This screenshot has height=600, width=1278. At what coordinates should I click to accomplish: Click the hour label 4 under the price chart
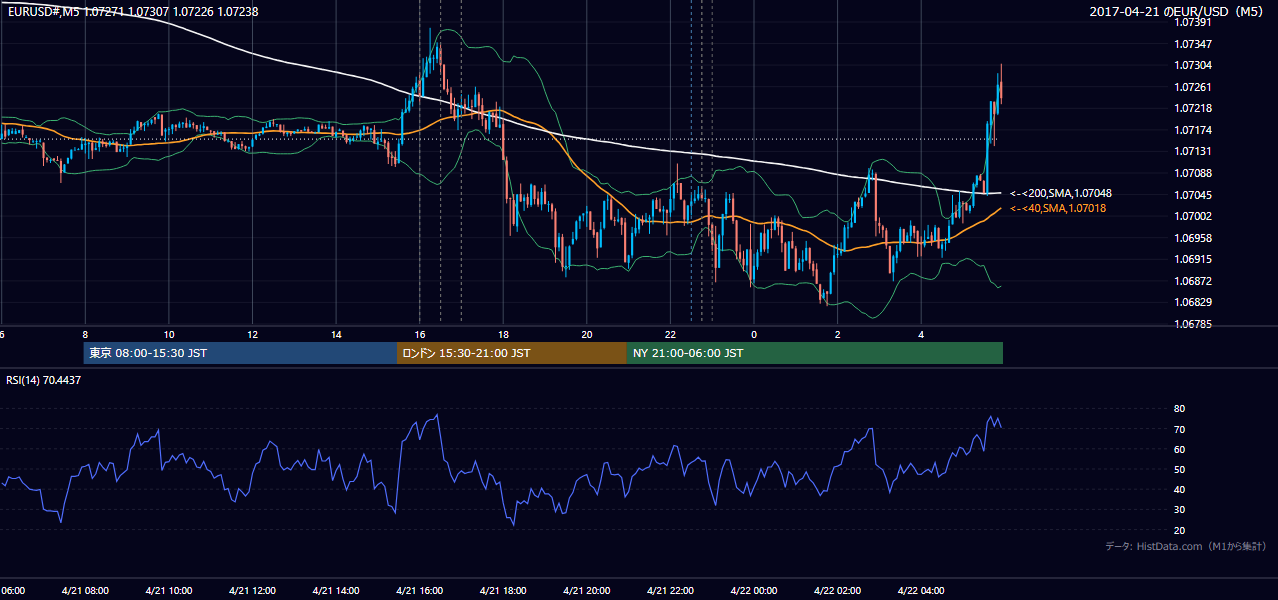pos(921,334)
